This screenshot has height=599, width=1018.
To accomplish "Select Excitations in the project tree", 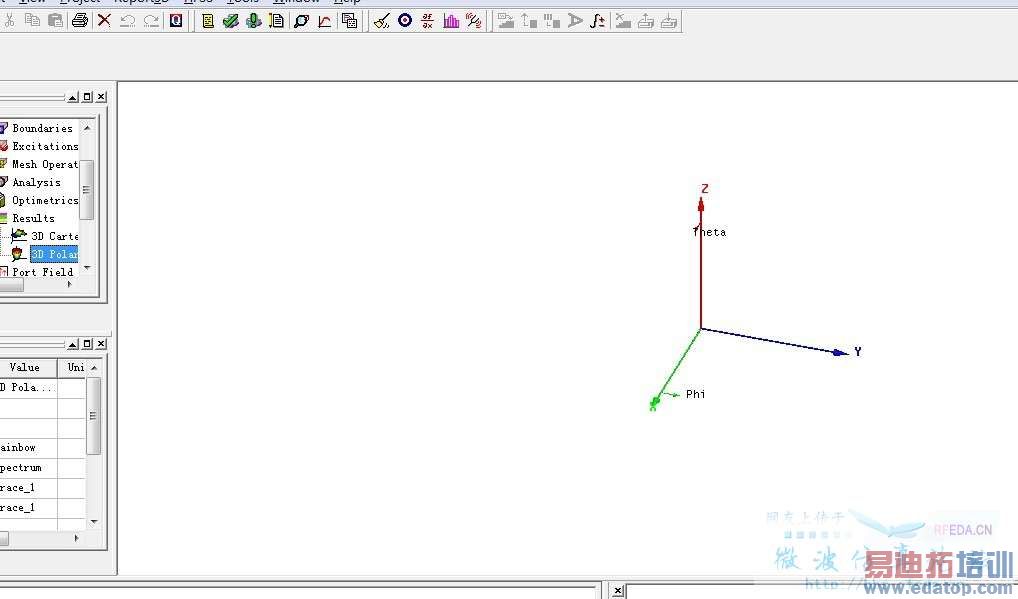I will [45, 147].
